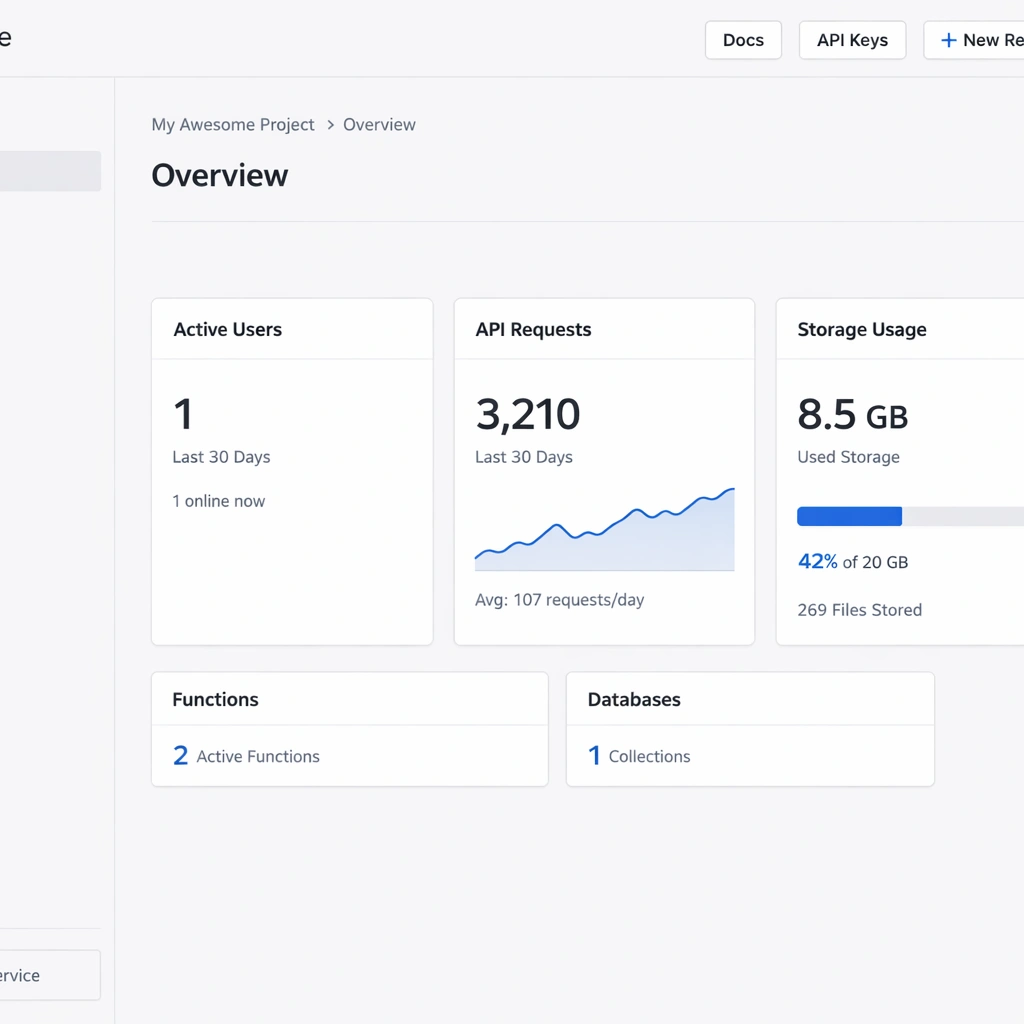Go to My Awesome Project breadcrumb

[233, 125]
